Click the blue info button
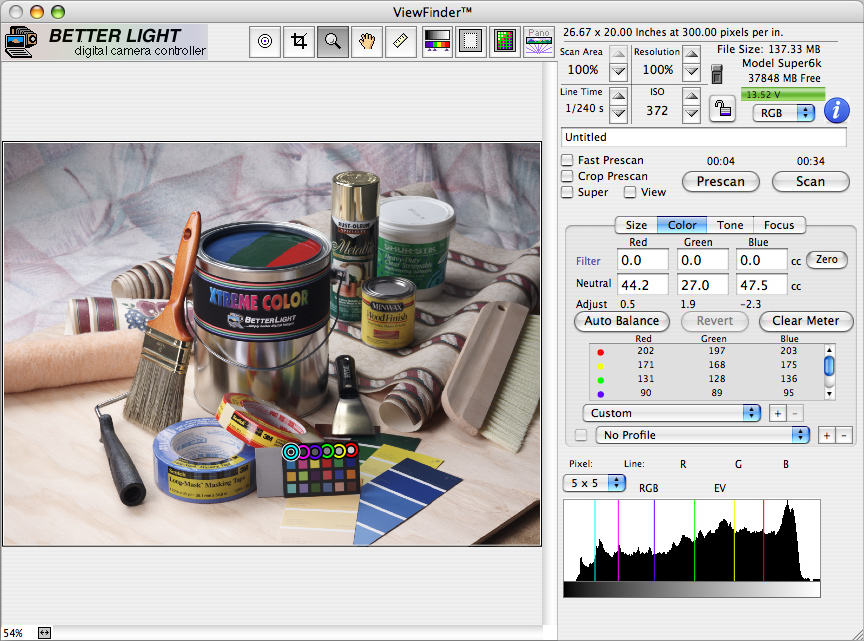 coord(836,112)
